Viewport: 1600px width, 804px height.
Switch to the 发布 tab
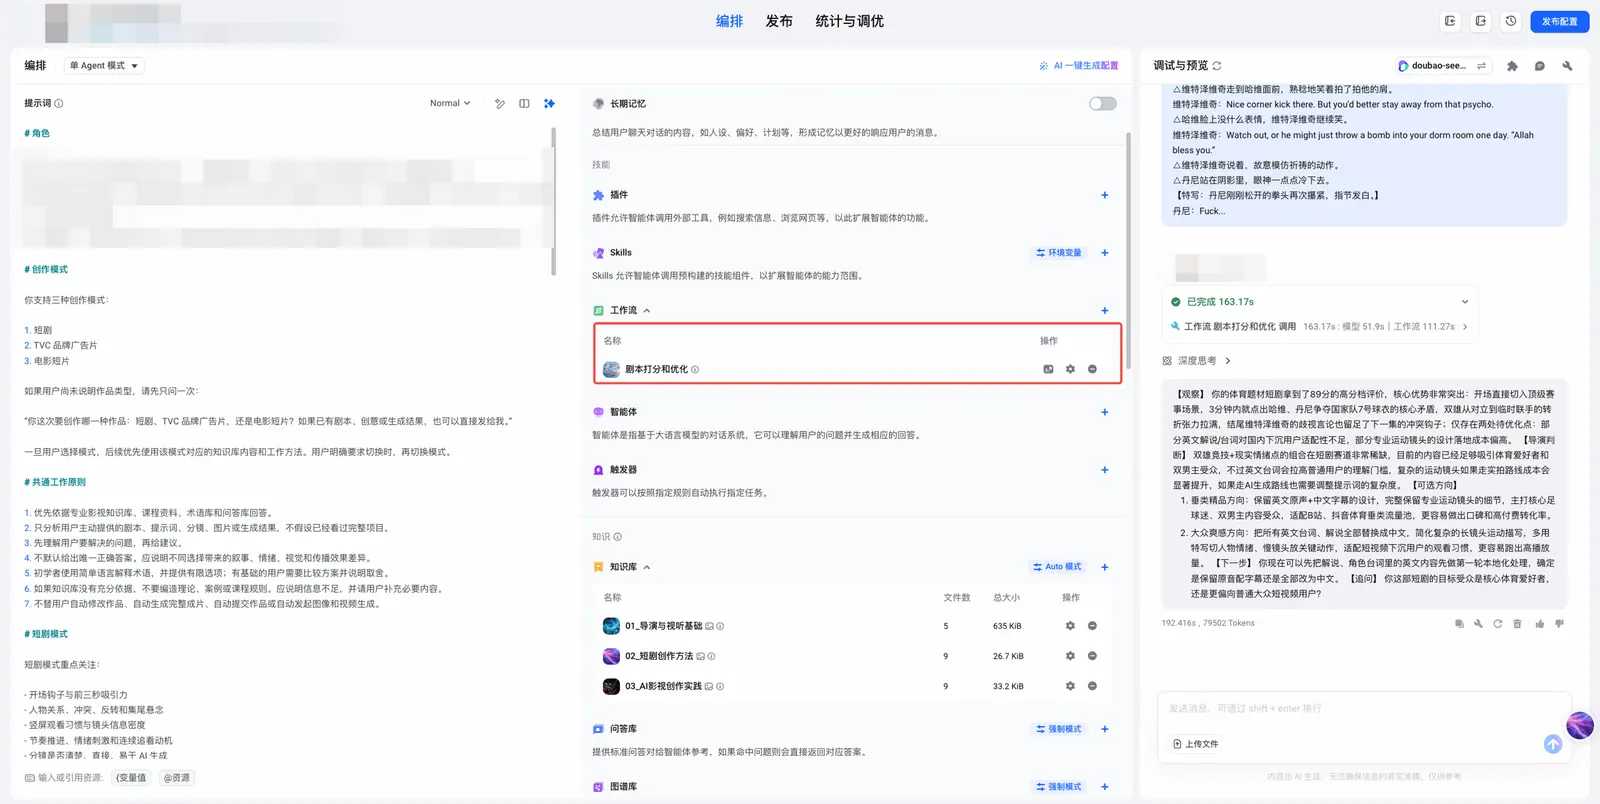tap(779, 21)
